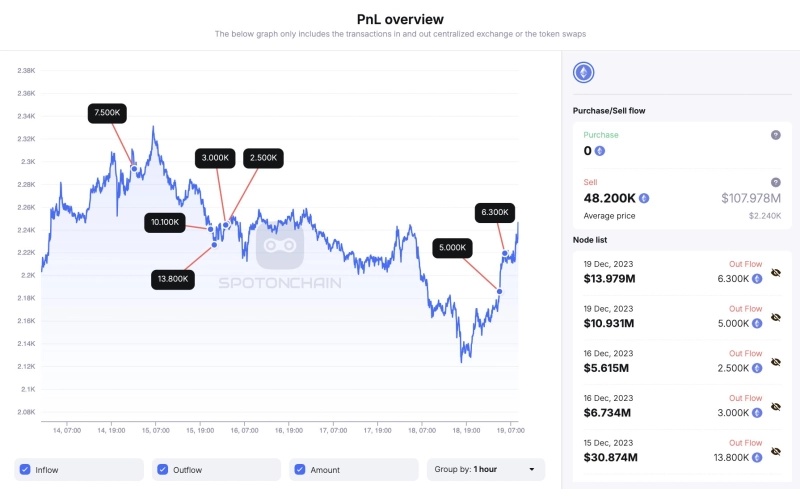The image size is (800, 489).
Task: Click the Ethereum token icon in the side panel
Action: click(x=584, y=72)
